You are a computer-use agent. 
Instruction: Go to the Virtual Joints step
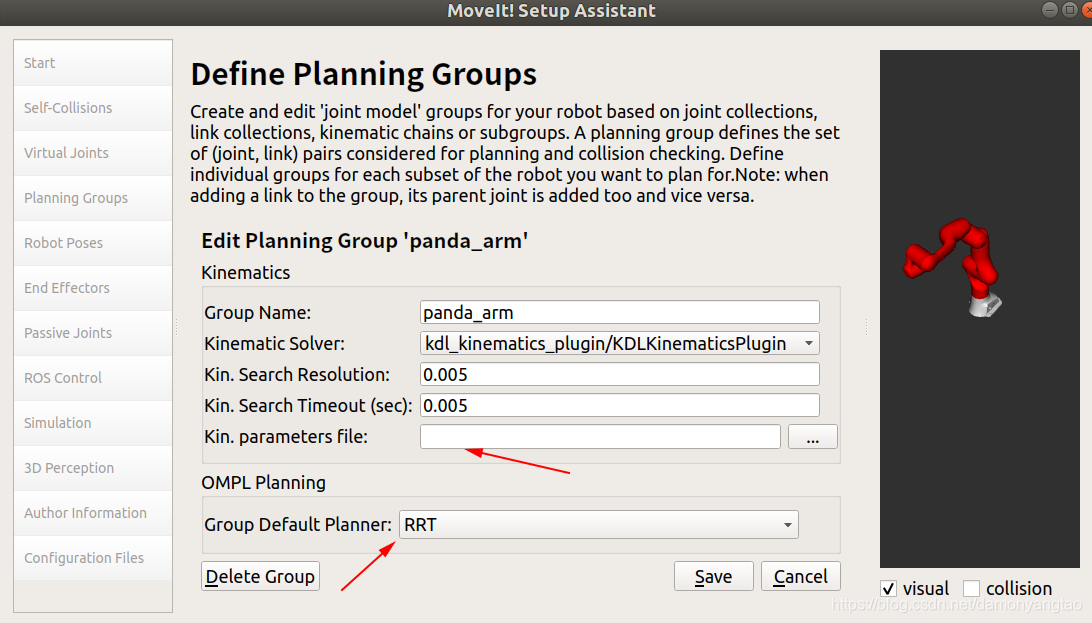pos(93,153)
